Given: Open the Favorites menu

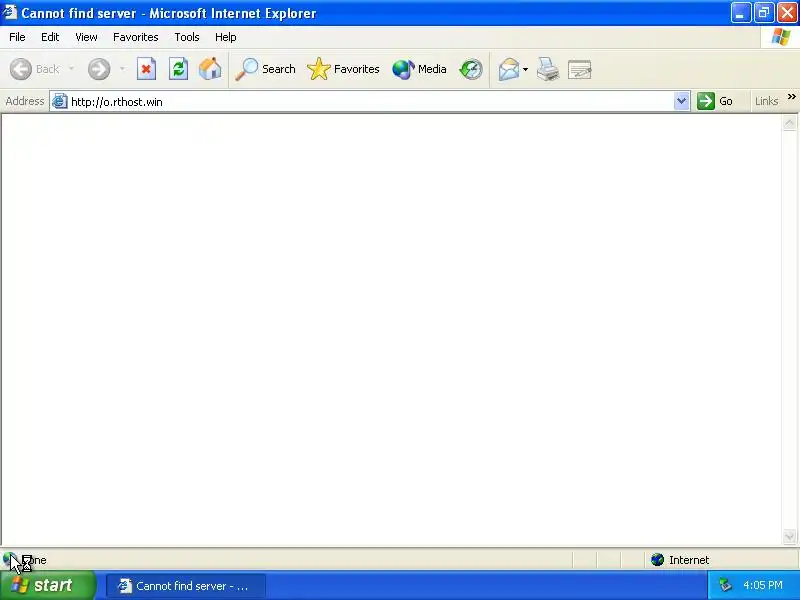Looking at the screenshot, I should tap(136, 37).
